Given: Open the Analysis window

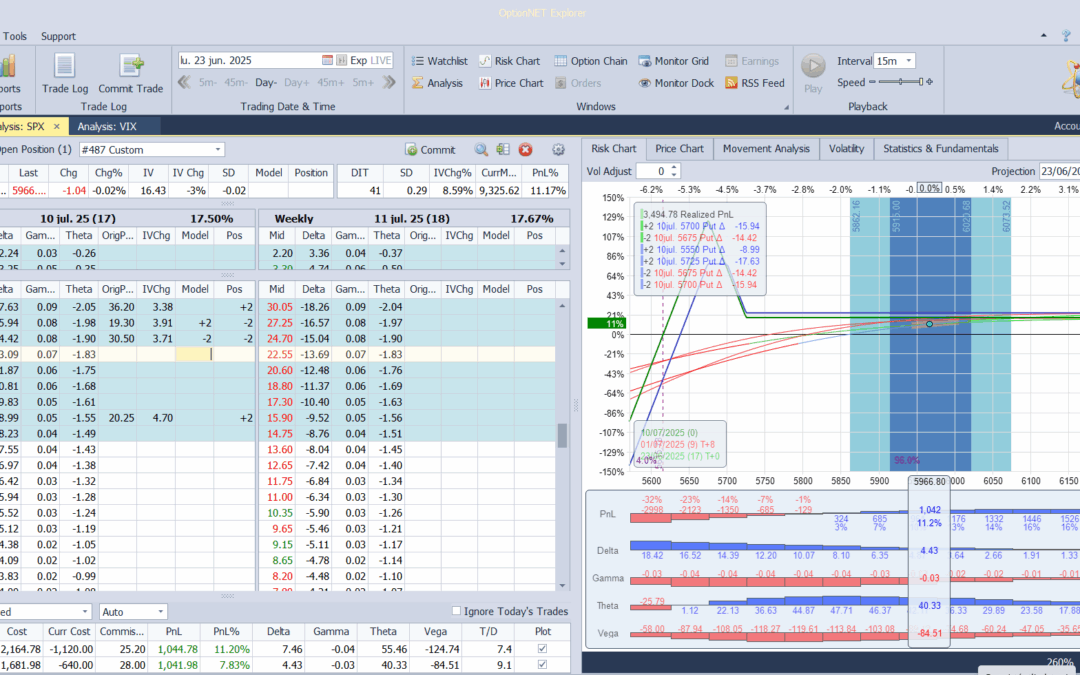Looking at the screenshot, I should coord(437,83).
